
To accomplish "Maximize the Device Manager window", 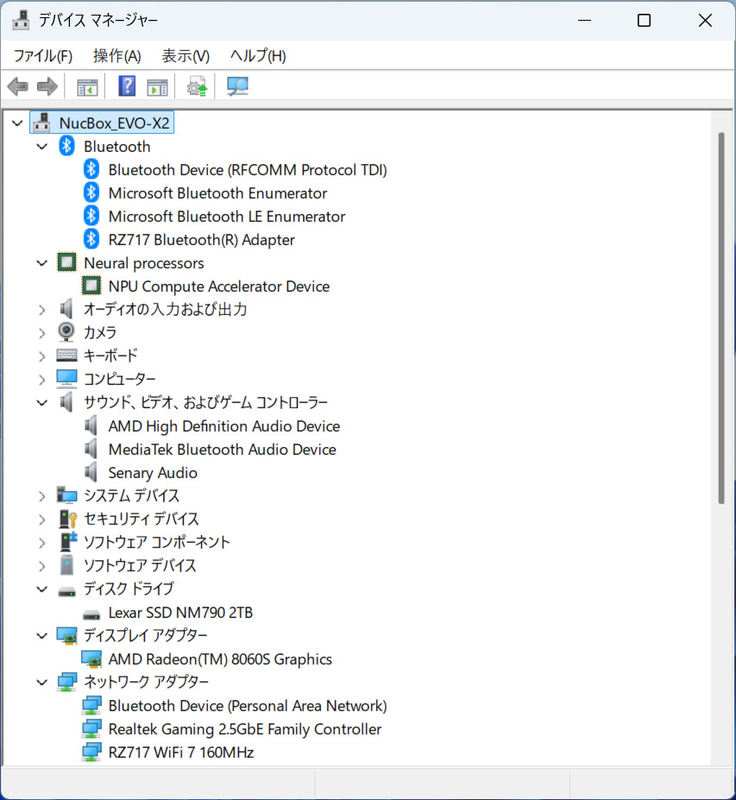I will point(644,20).
